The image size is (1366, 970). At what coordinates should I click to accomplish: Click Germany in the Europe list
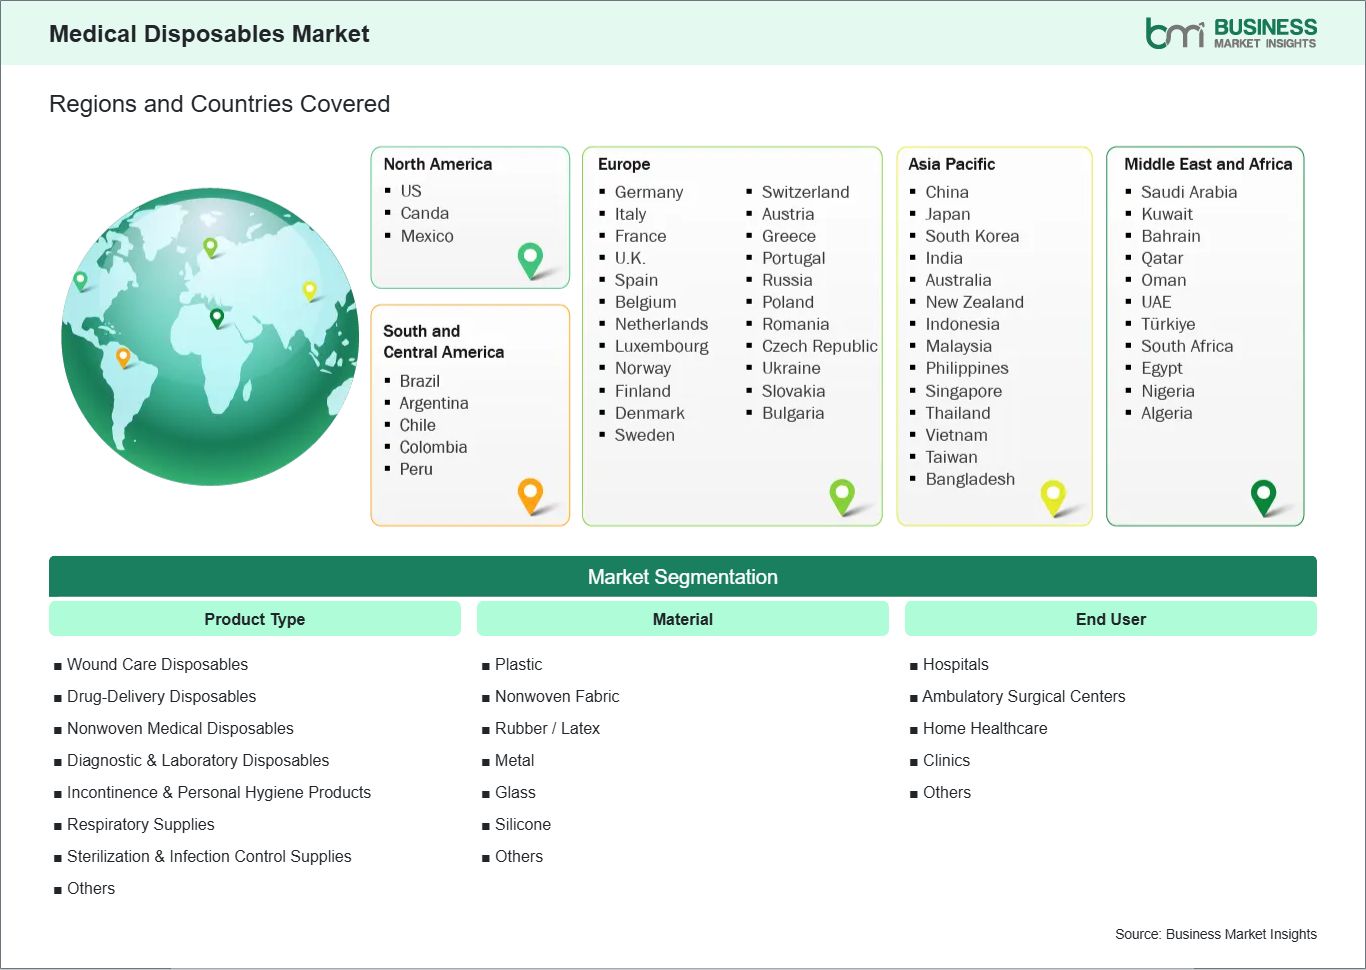[649, 192]
